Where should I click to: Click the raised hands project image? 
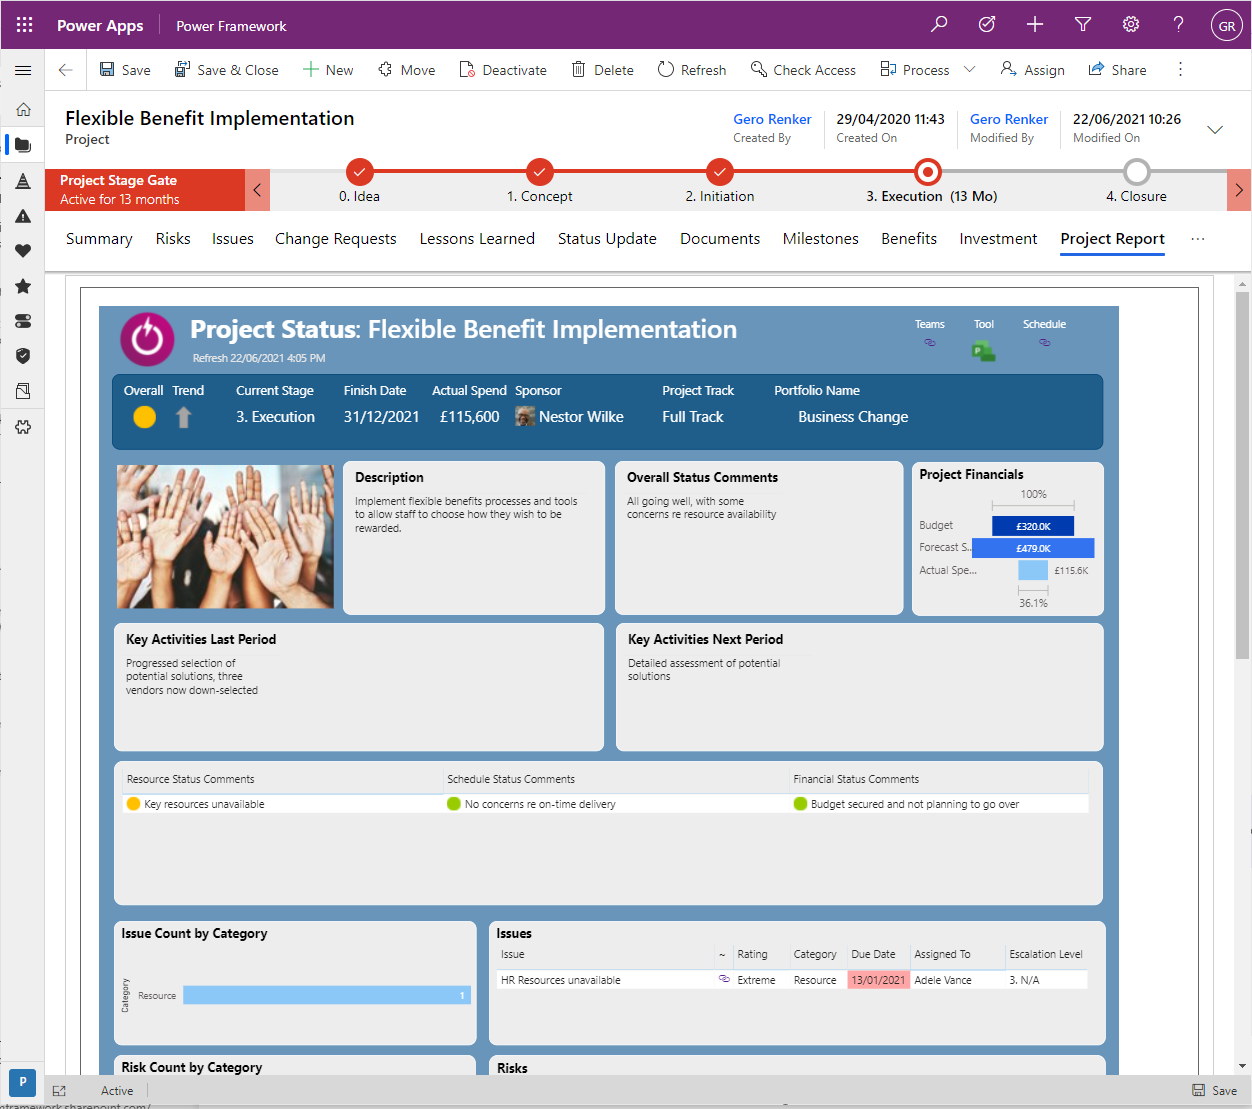[x=225, y=536]
